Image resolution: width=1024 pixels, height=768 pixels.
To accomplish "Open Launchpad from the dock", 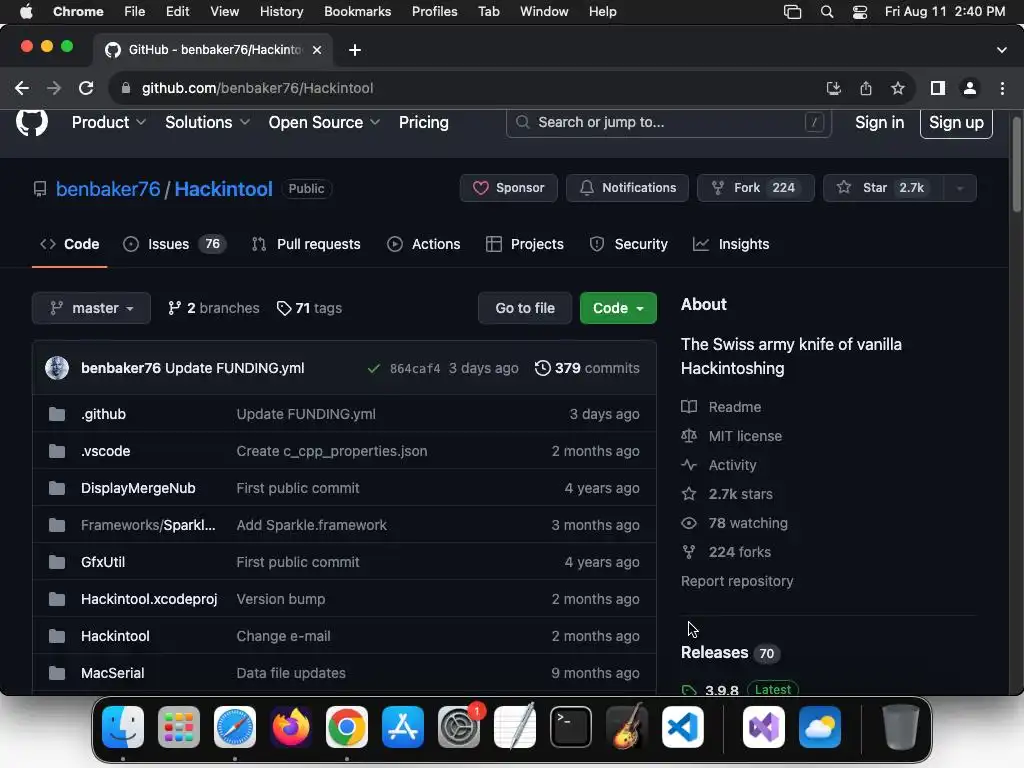I will coord(179,727).
